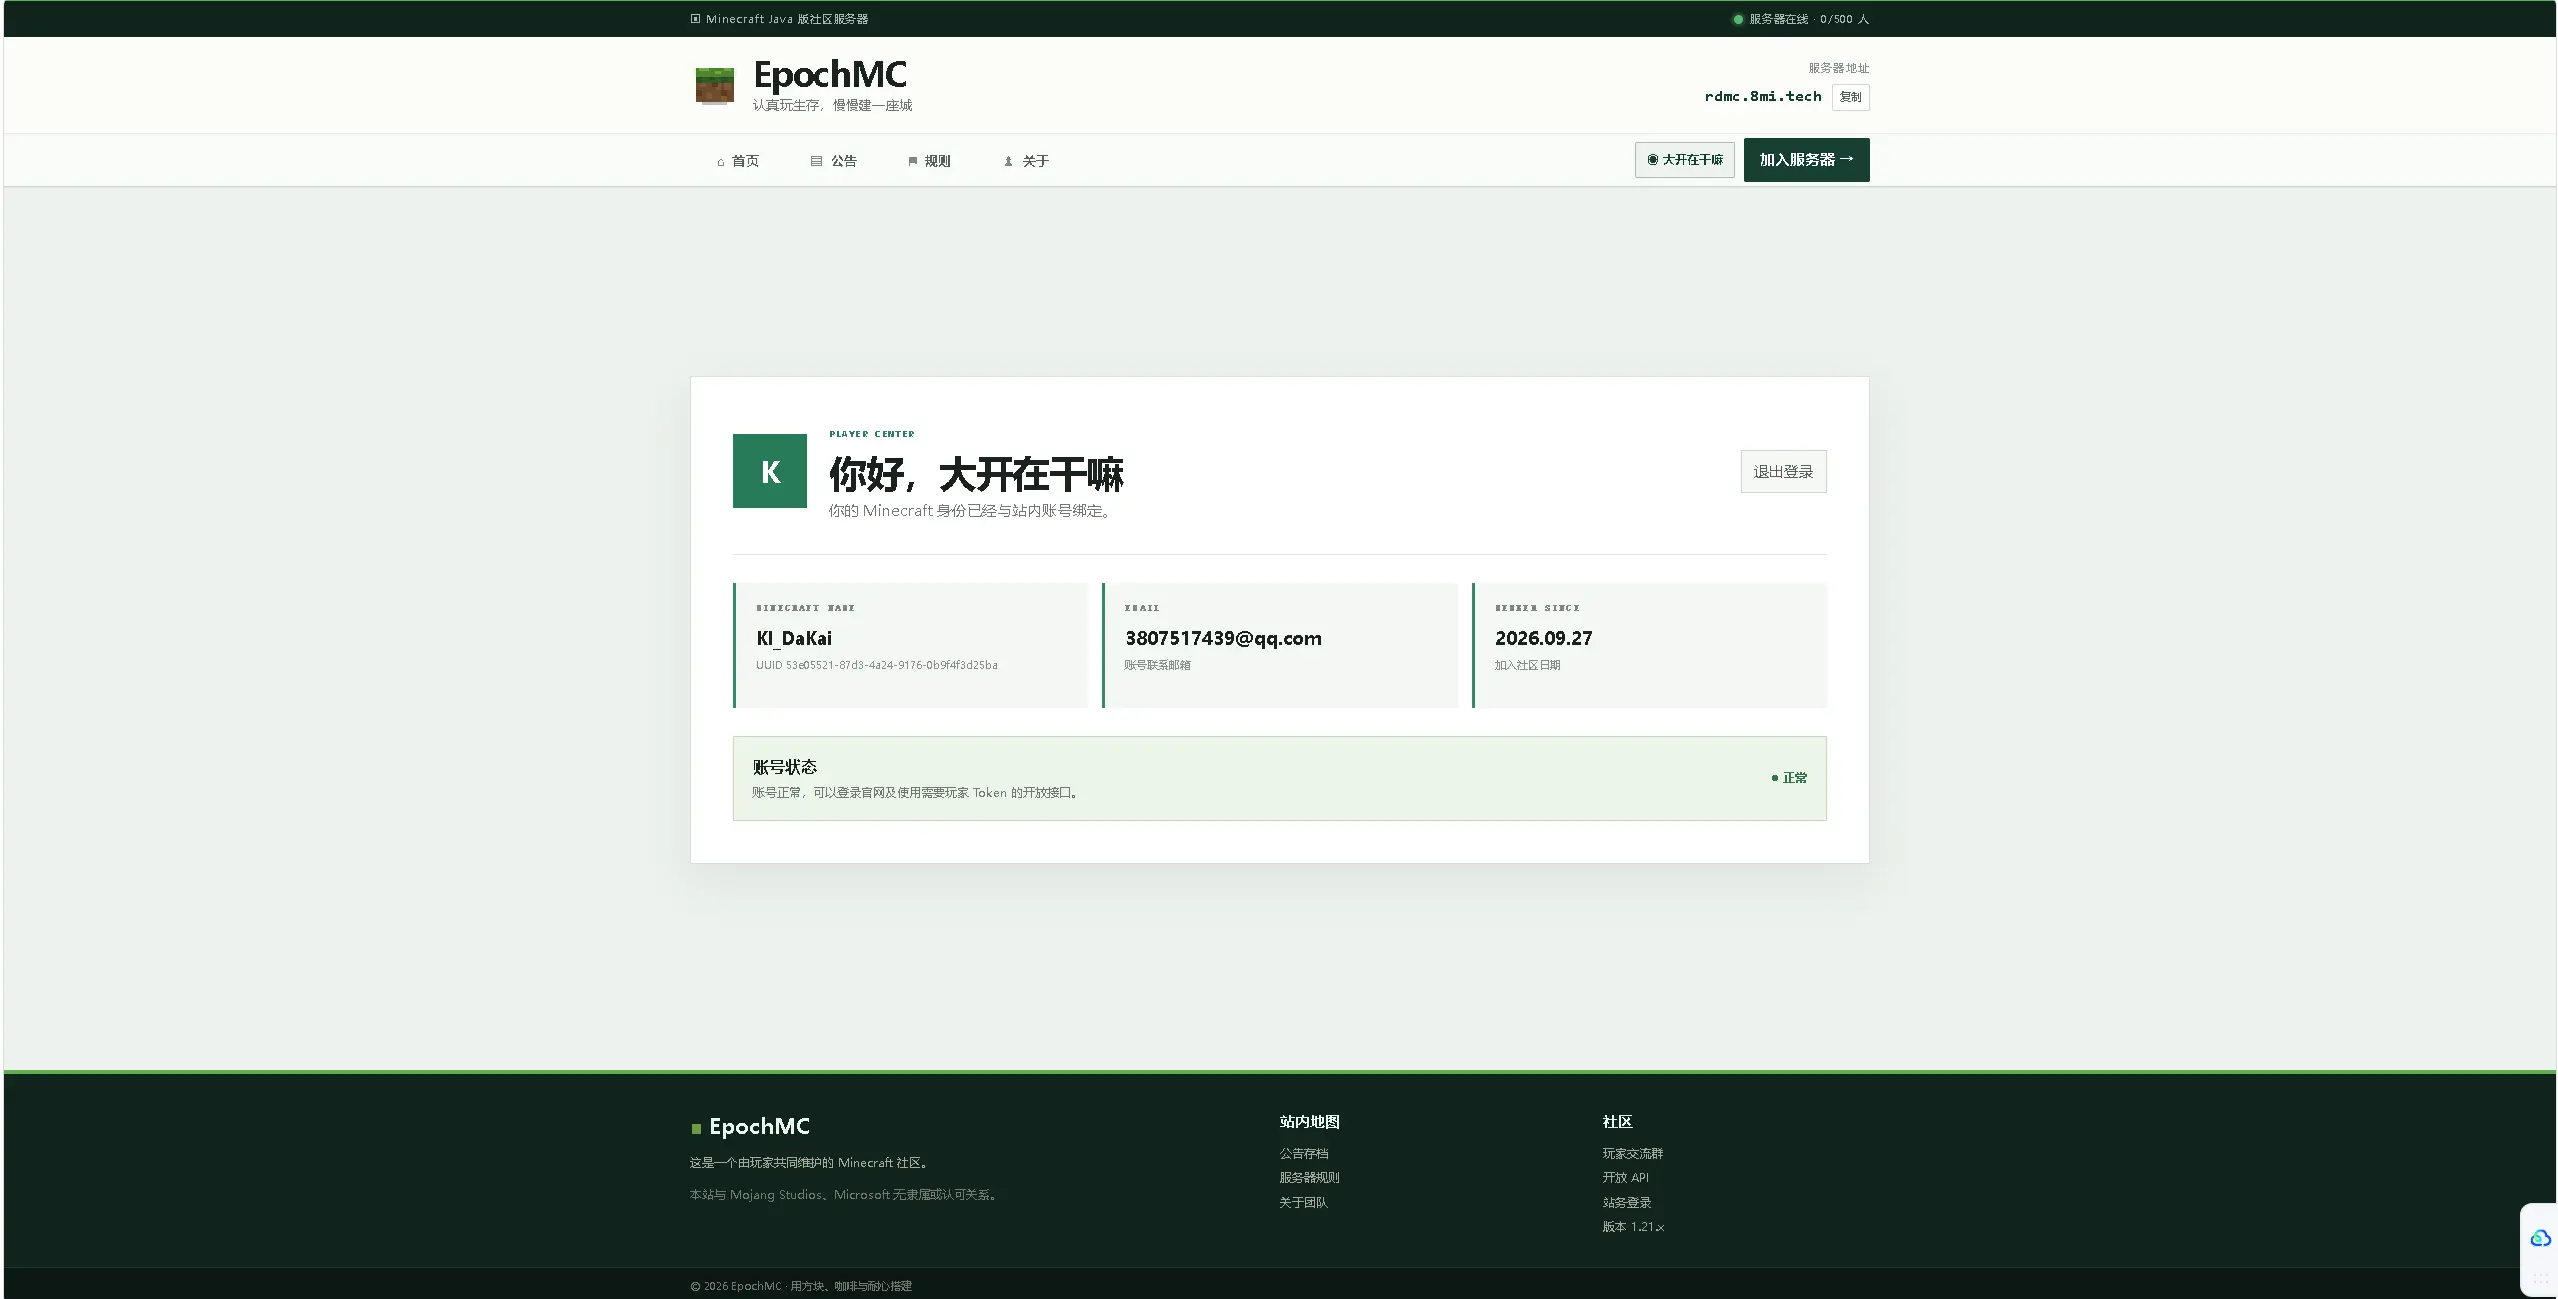2558x1299 pixels.
Task: Click the Kl_DaKai Minecraft name
Action: (x=794, y=638)
